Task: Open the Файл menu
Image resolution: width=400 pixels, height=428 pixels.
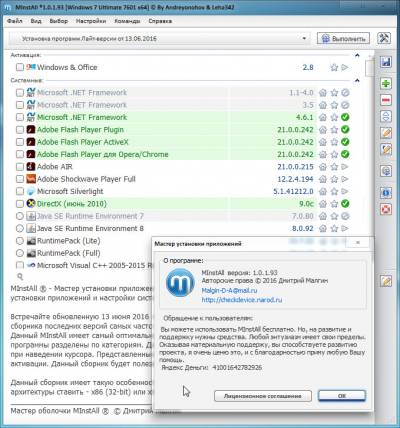Action: click(15, 21)
